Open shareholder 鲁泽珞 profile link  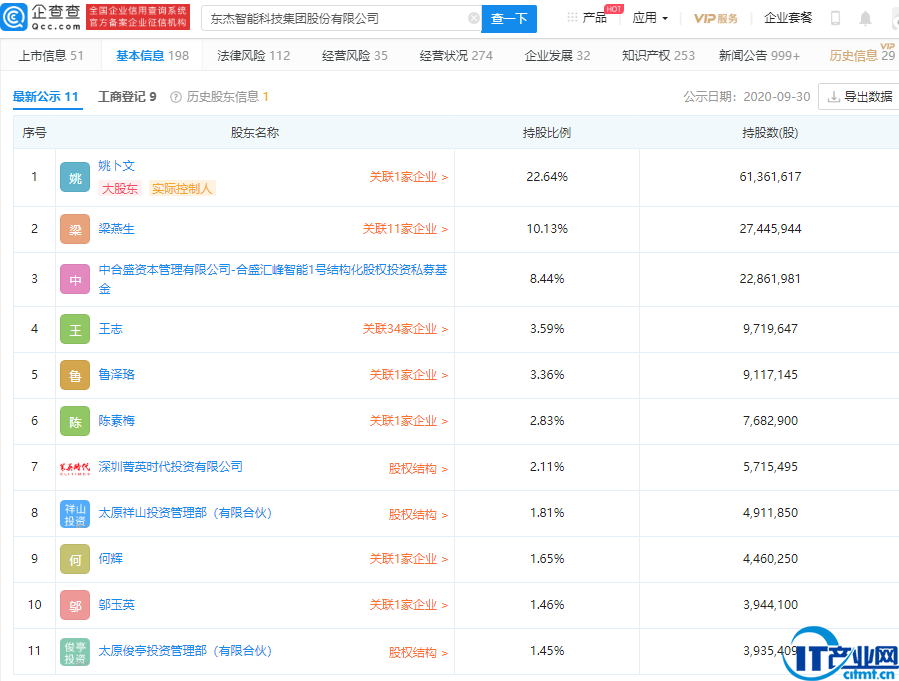pyautogui.click(x=116, y=375)
